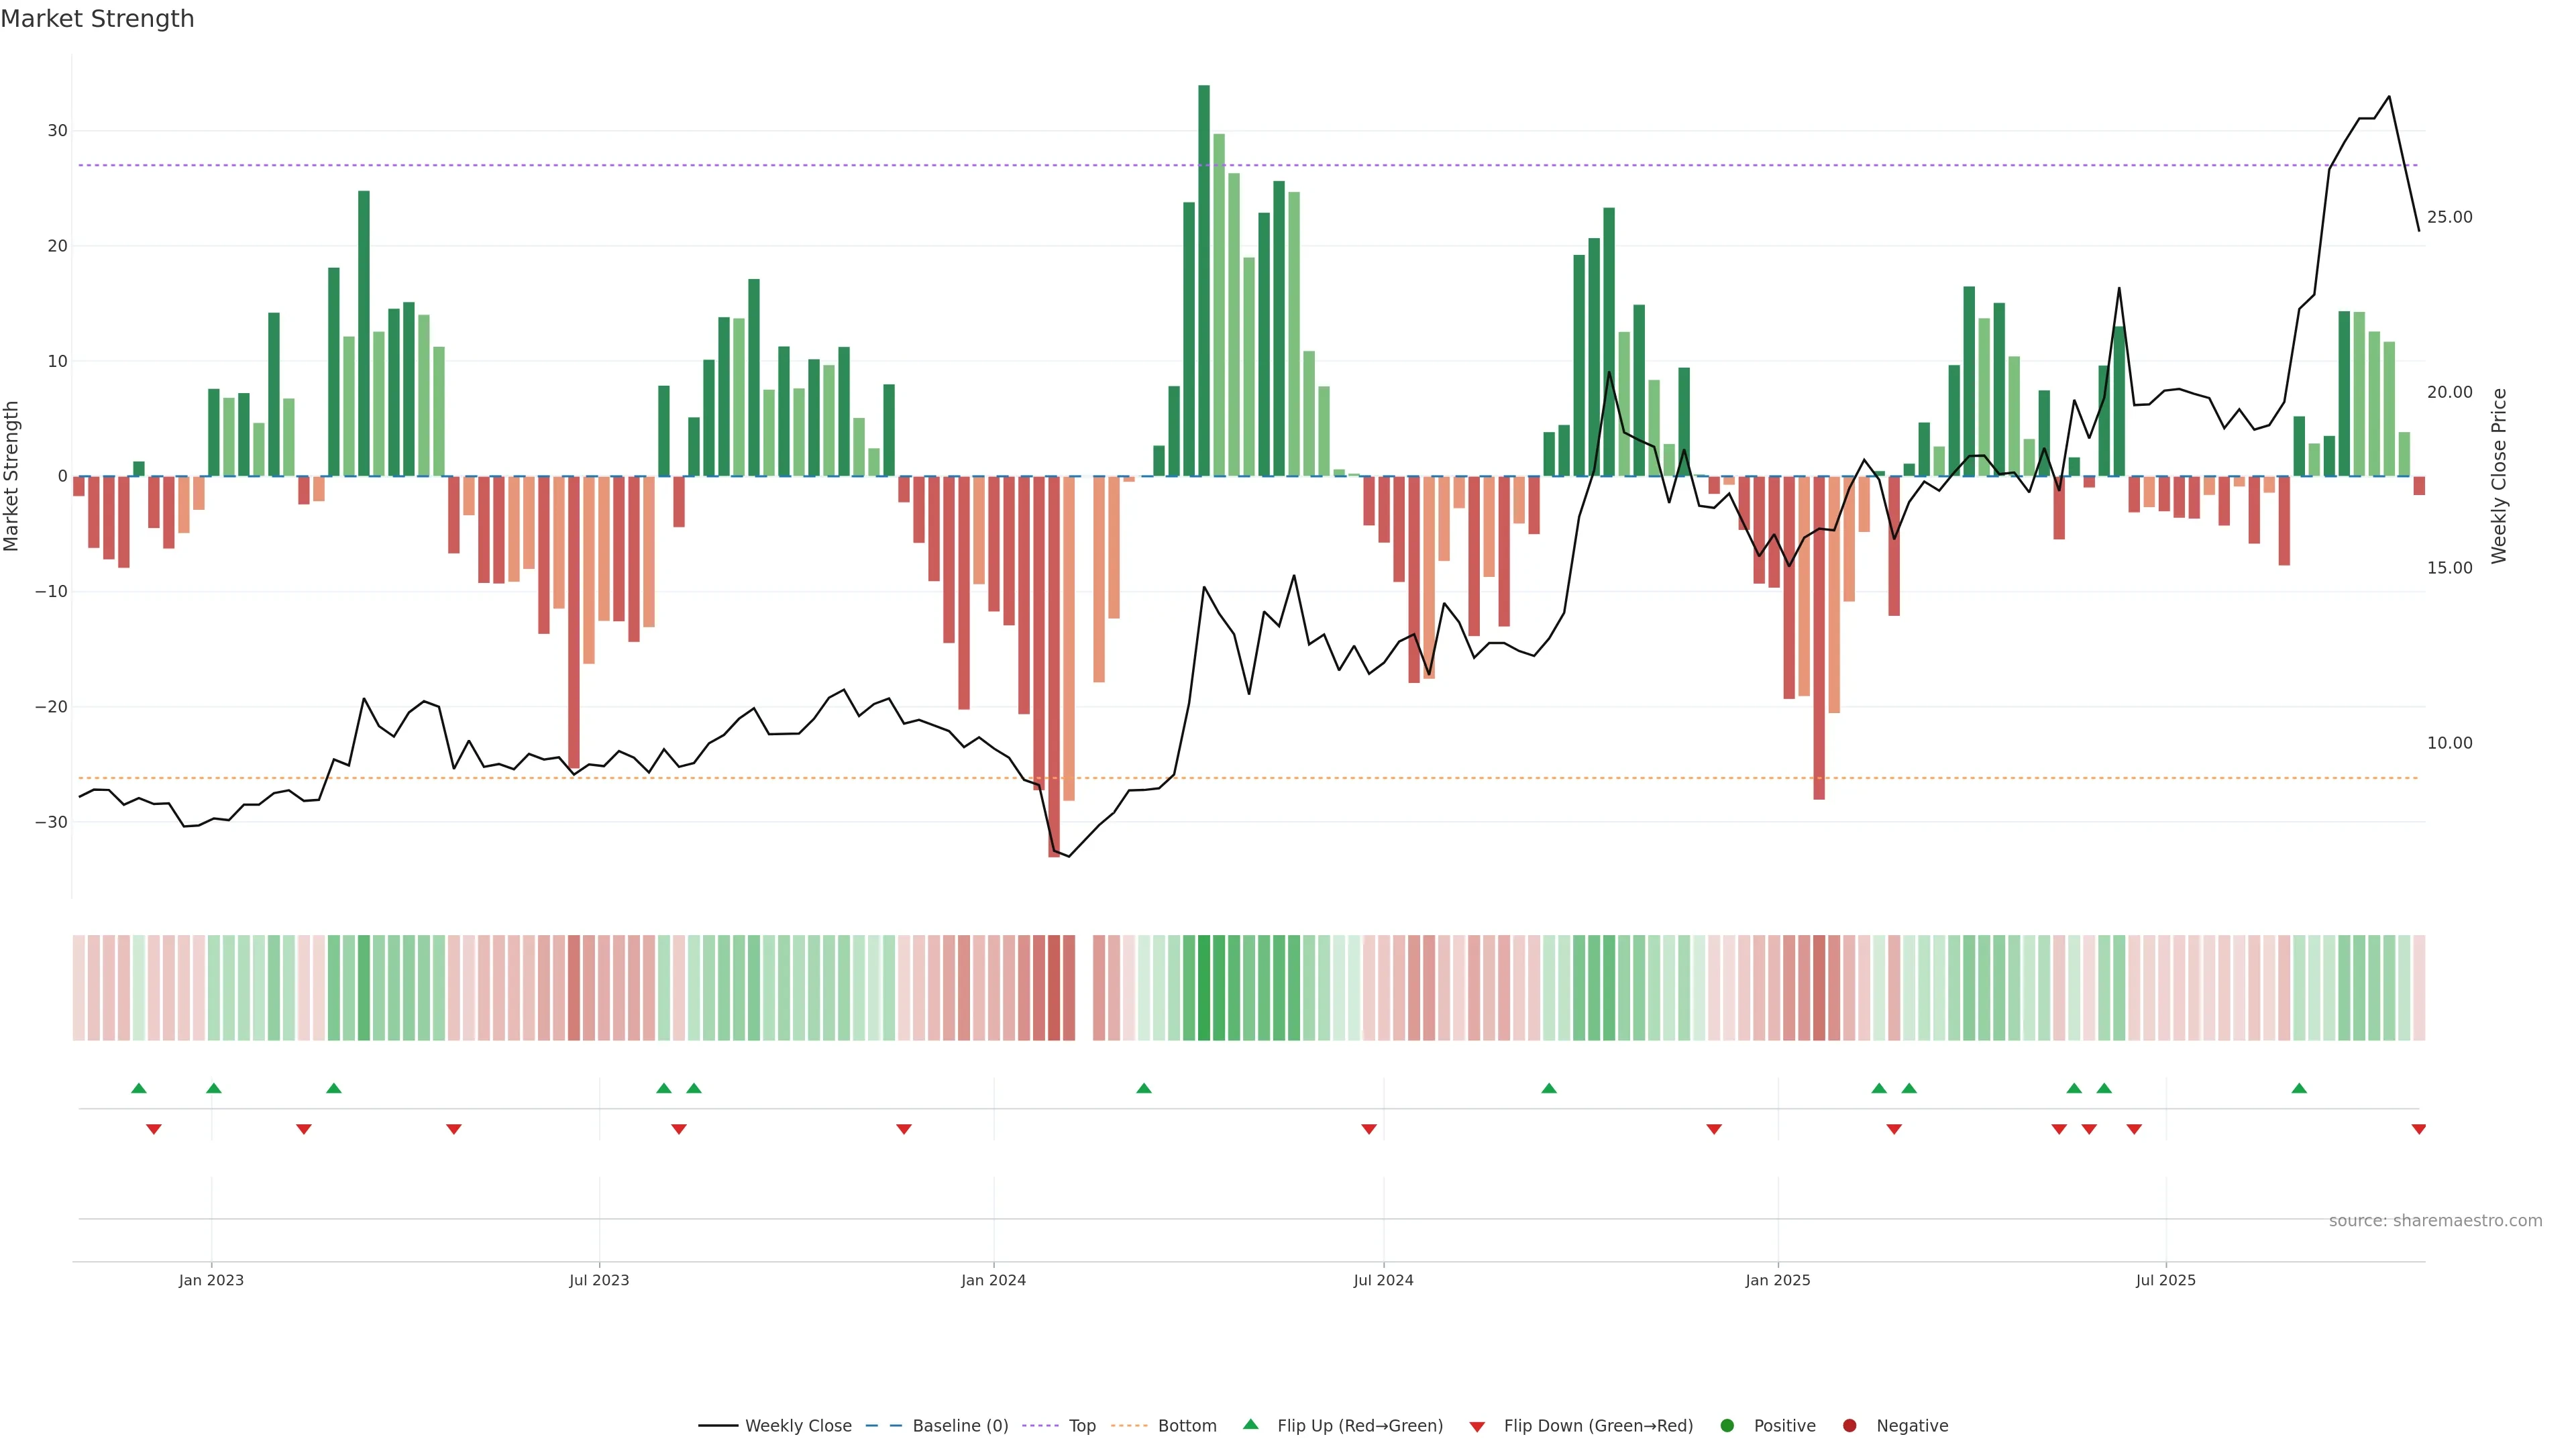Click the lone flip-up triangle between Jan and Jul 2024
2576x1449 pixels.
(x=1144, y=1088)
